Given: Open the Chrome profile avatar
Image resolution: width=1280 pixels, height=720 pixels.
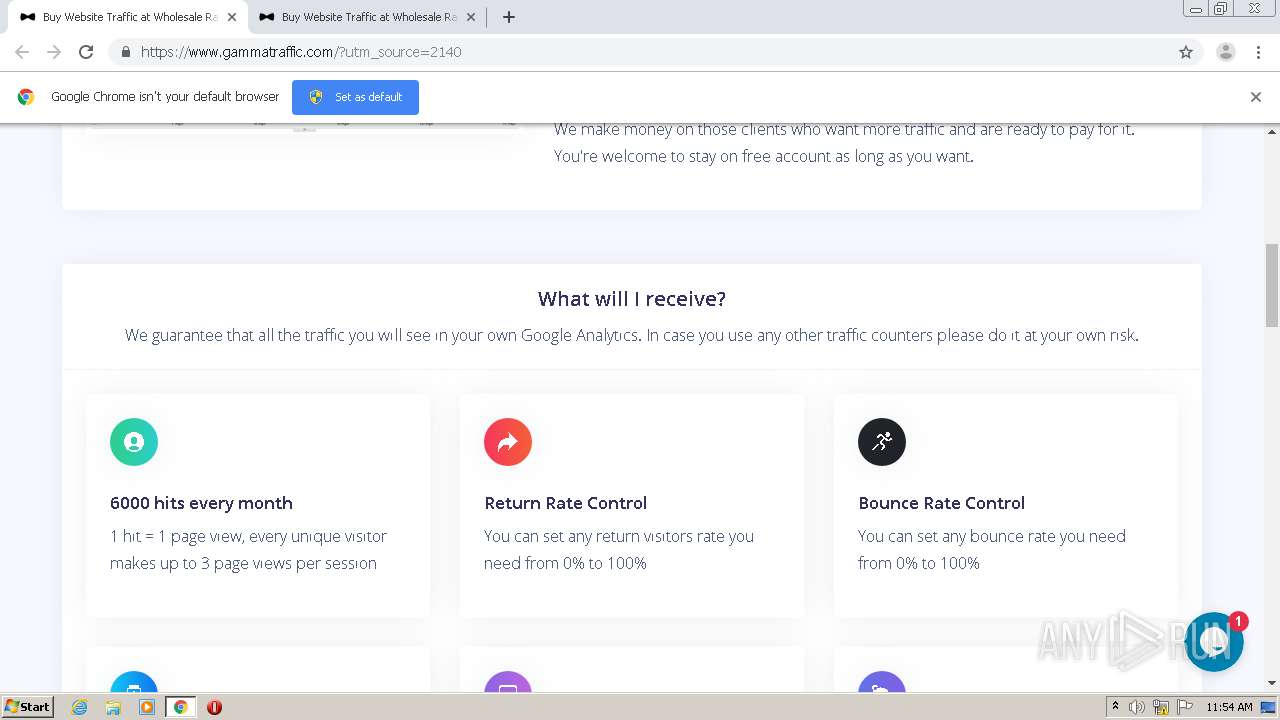Looking at the screenshot, I should [x=1226, y=52].
